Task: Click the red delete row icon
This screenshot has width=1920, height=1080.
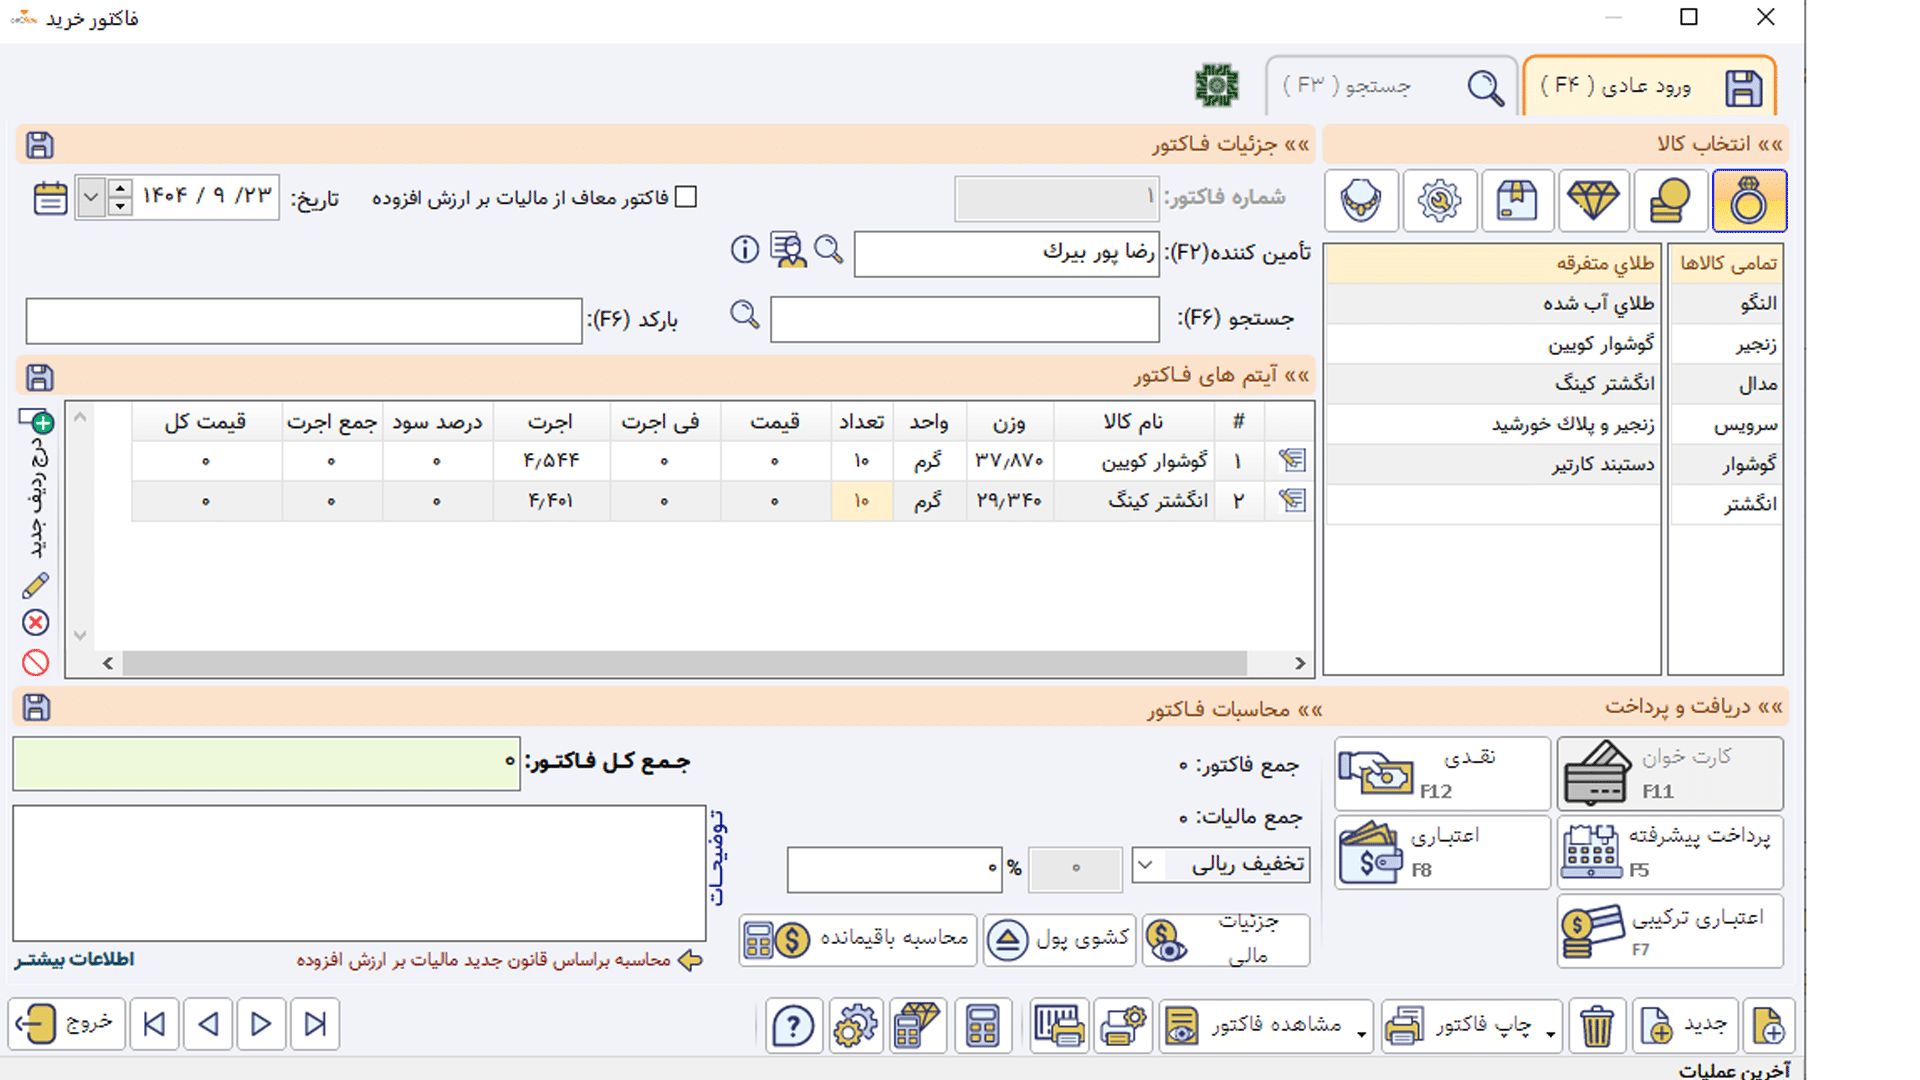Action: (36, 623)
